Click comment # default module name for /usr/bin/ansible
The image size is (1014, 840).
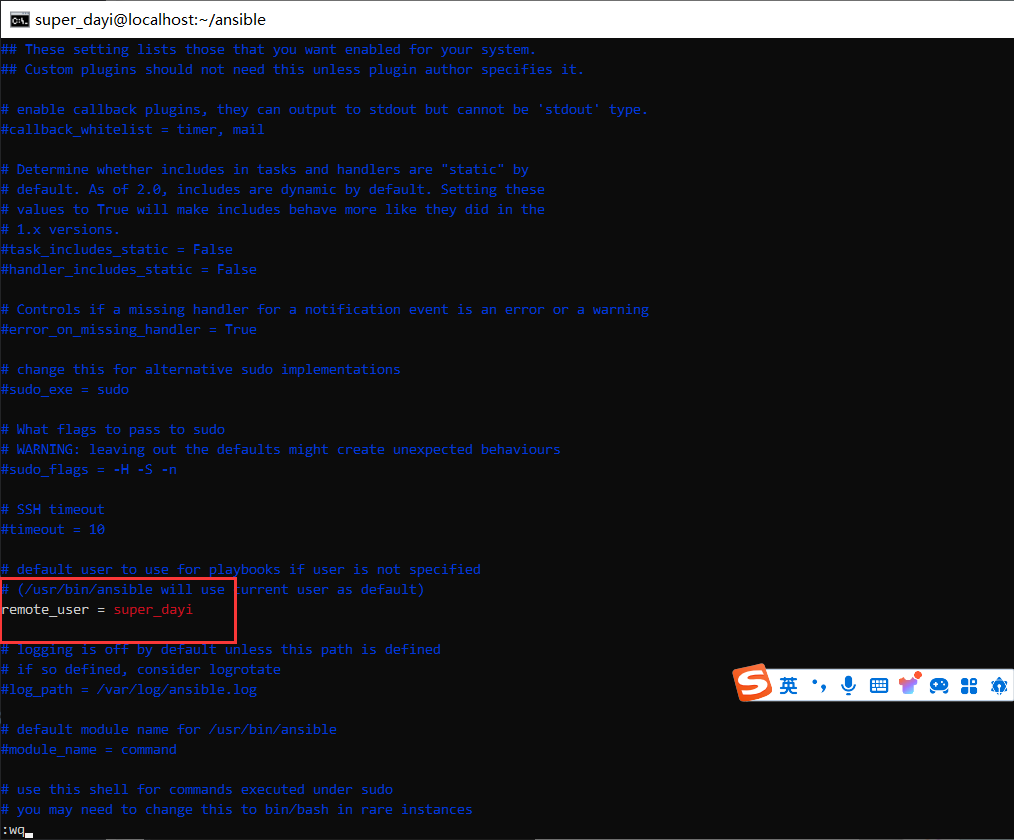[x=169, y=729]
